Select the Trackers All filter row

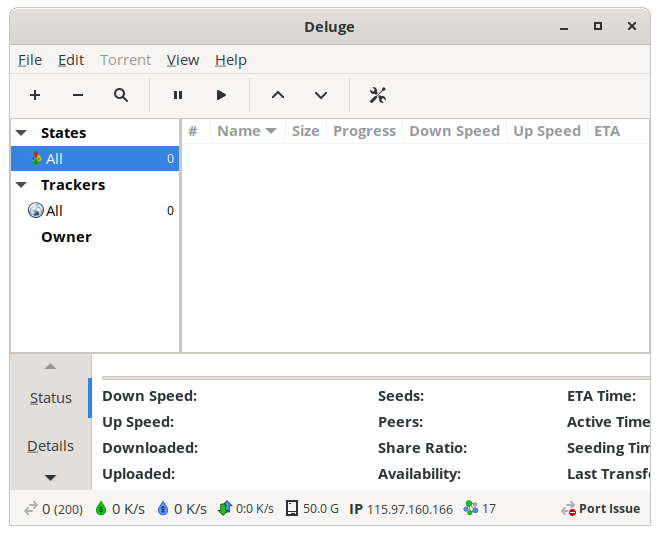pos(95,210)
